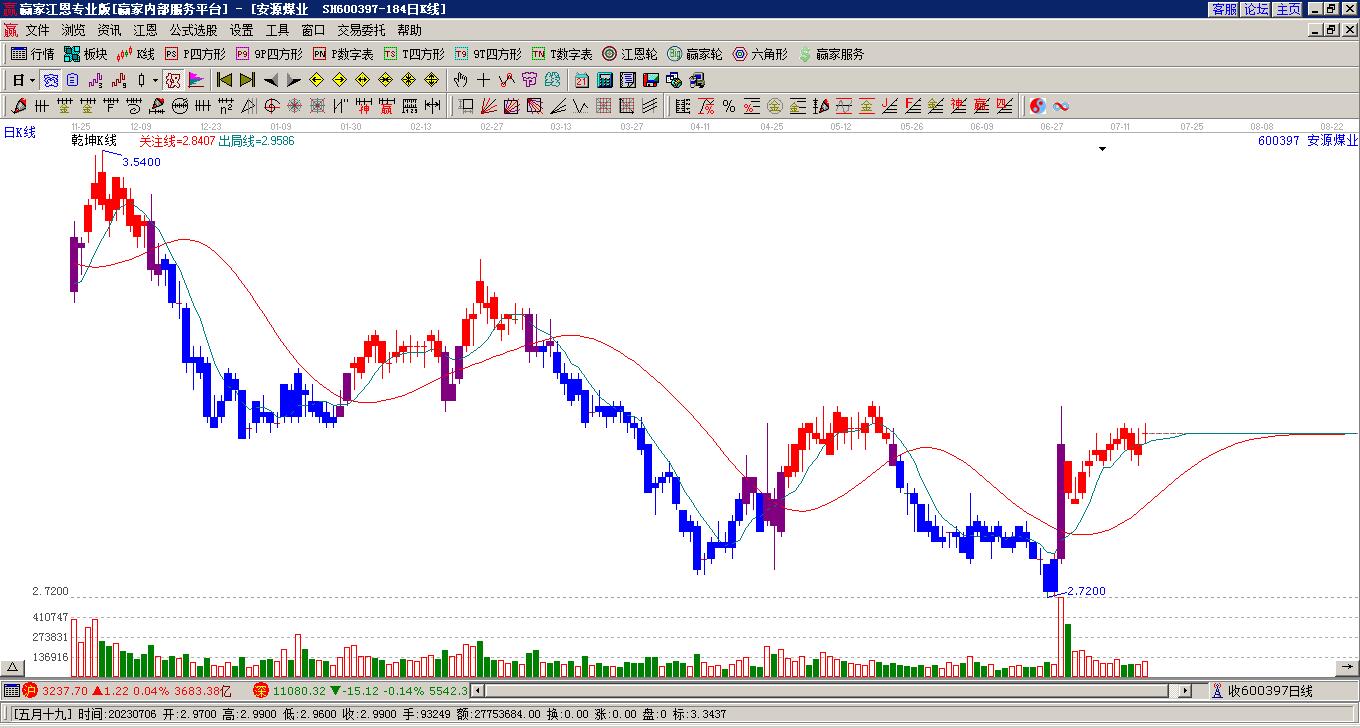Click the colorful flag icon
1360x728 pixels.
click(x=196, y=80)
